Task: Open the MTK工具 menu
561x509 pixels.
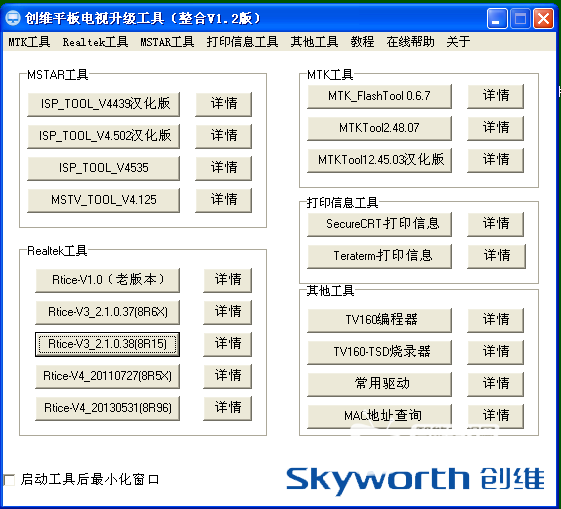Action: pyautogui.click(x=29, y=42)
